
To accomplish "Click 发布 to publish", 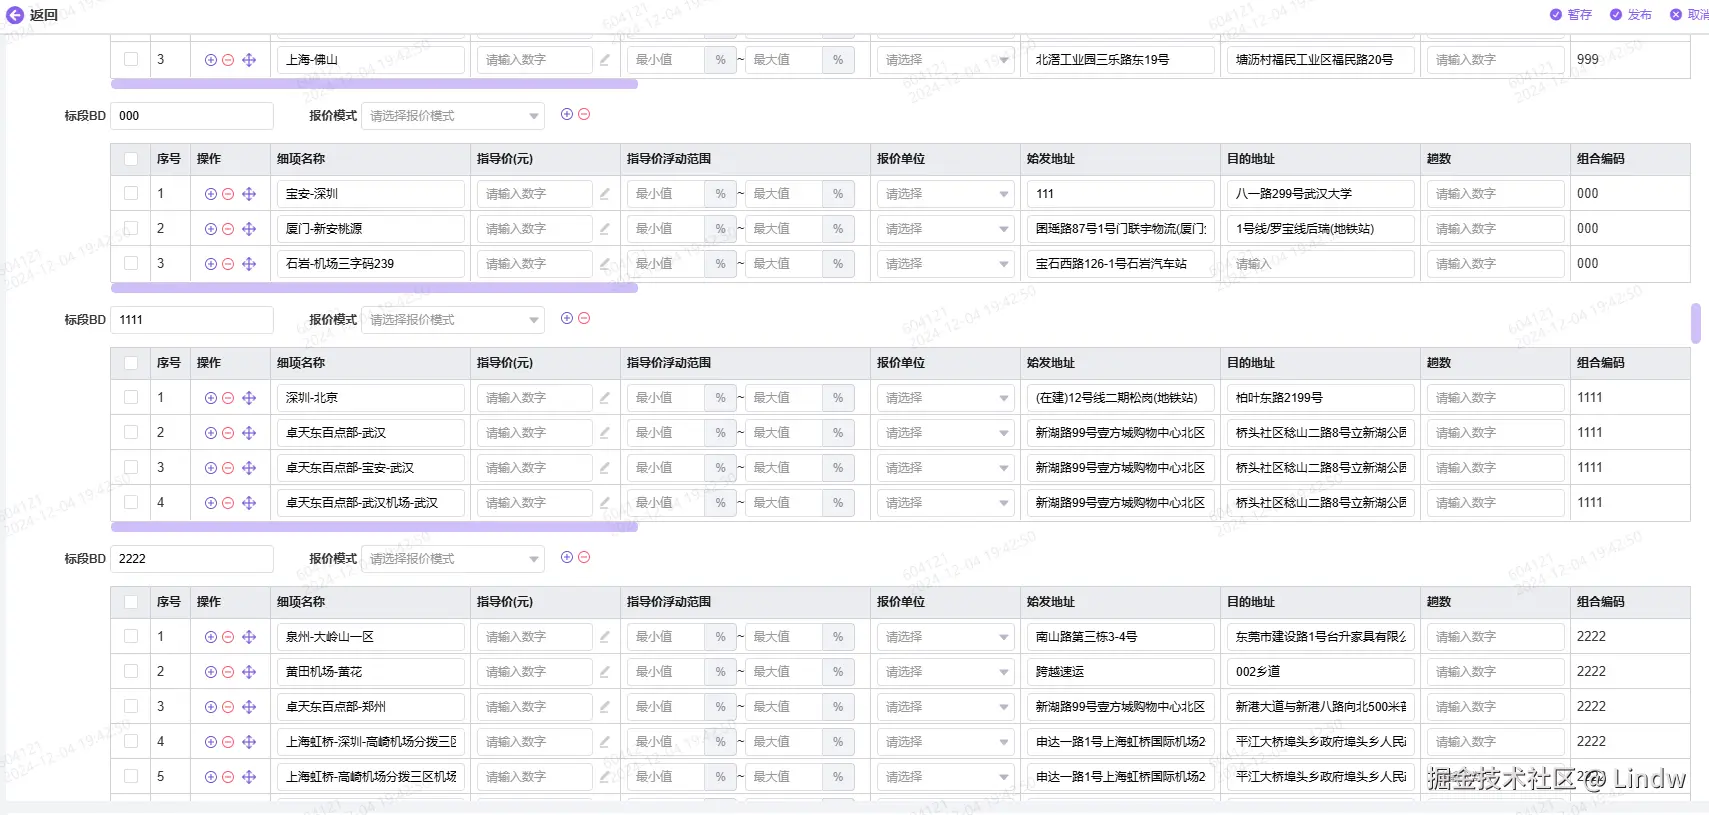I will click(x=1631, y=15).
